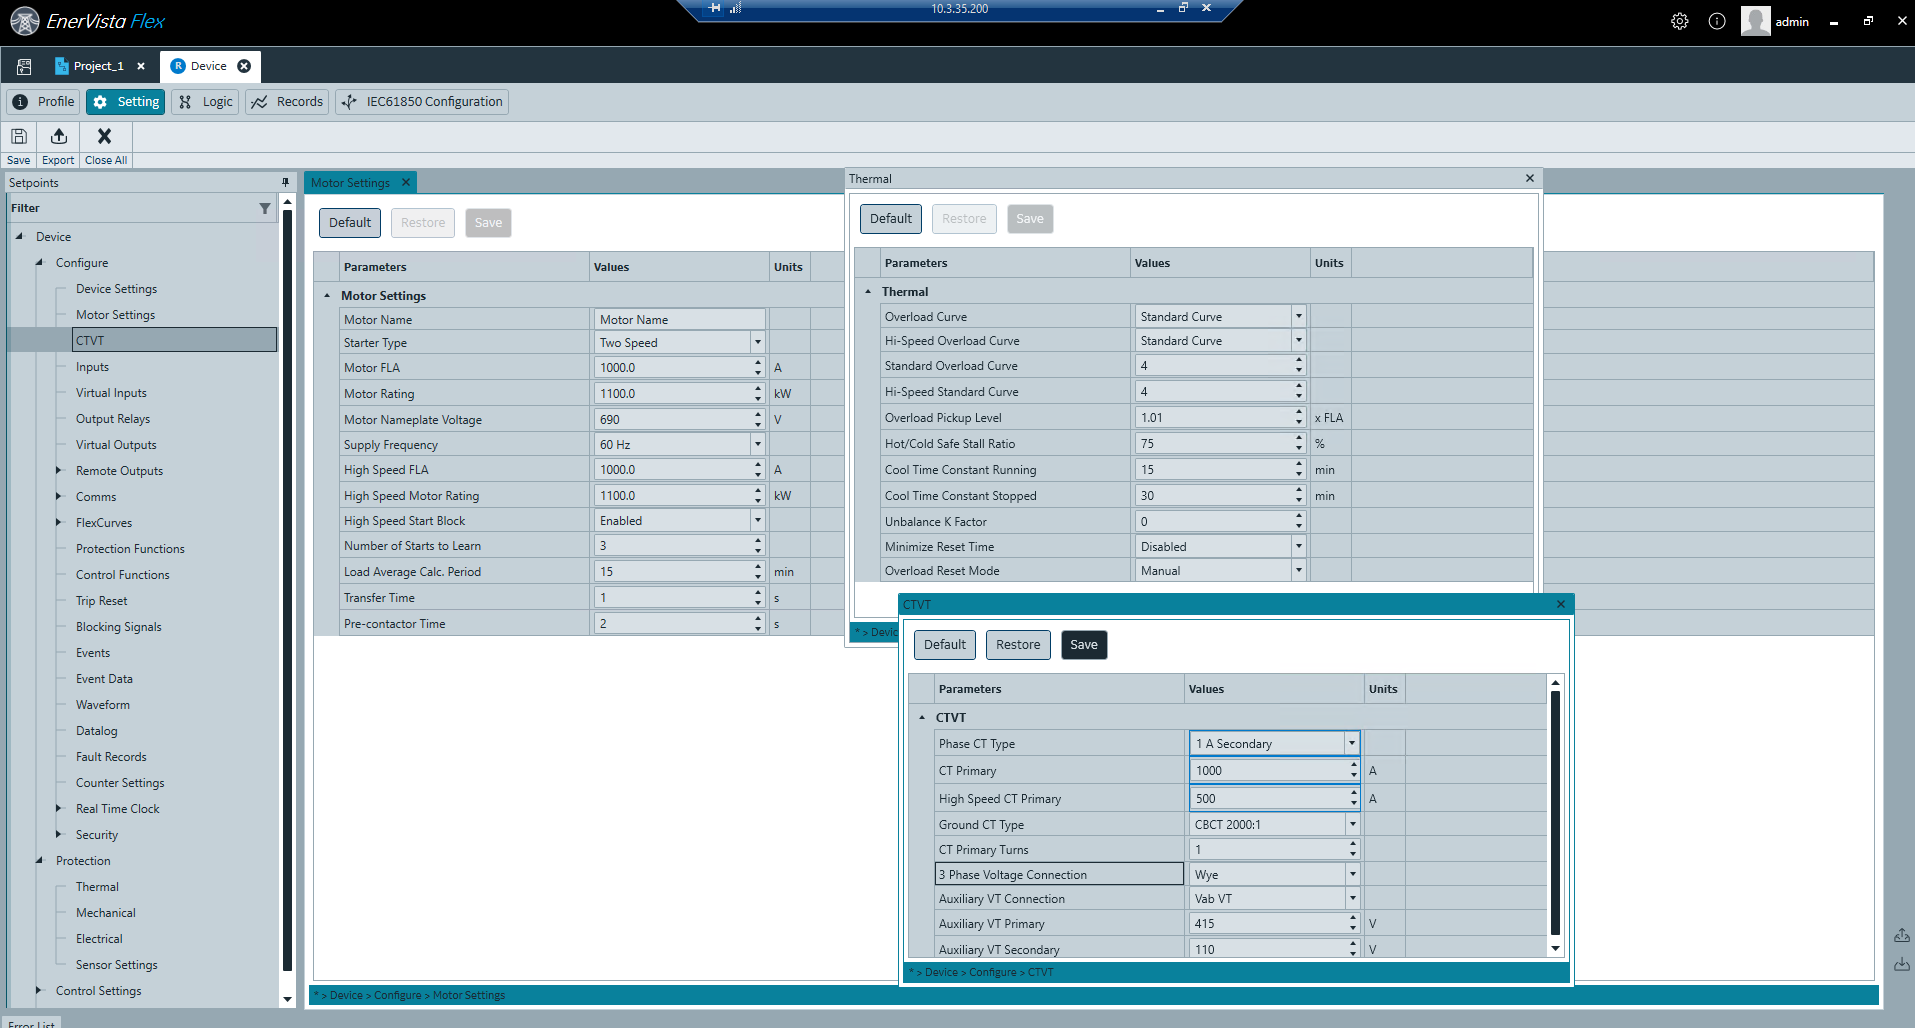
Task: Open the Records view
Action: [286, 101]
